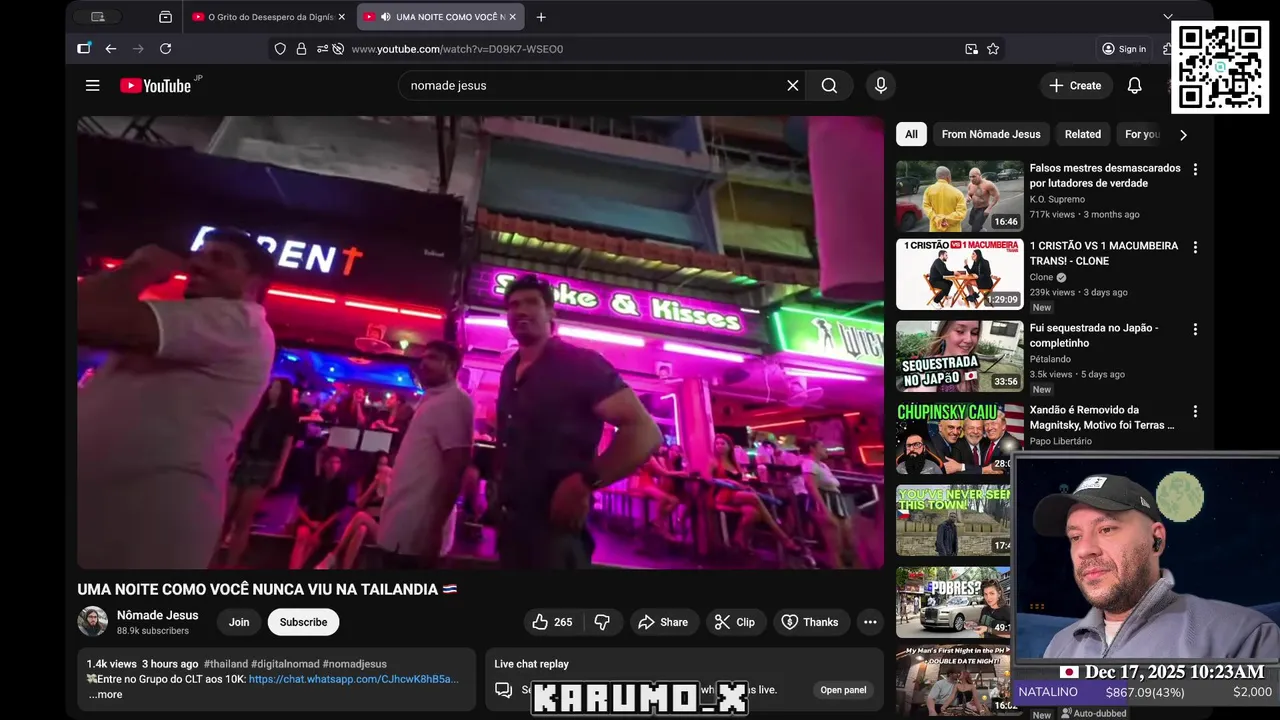Open the live chat replay panel

pyautogui.click(x=843, y=690)
